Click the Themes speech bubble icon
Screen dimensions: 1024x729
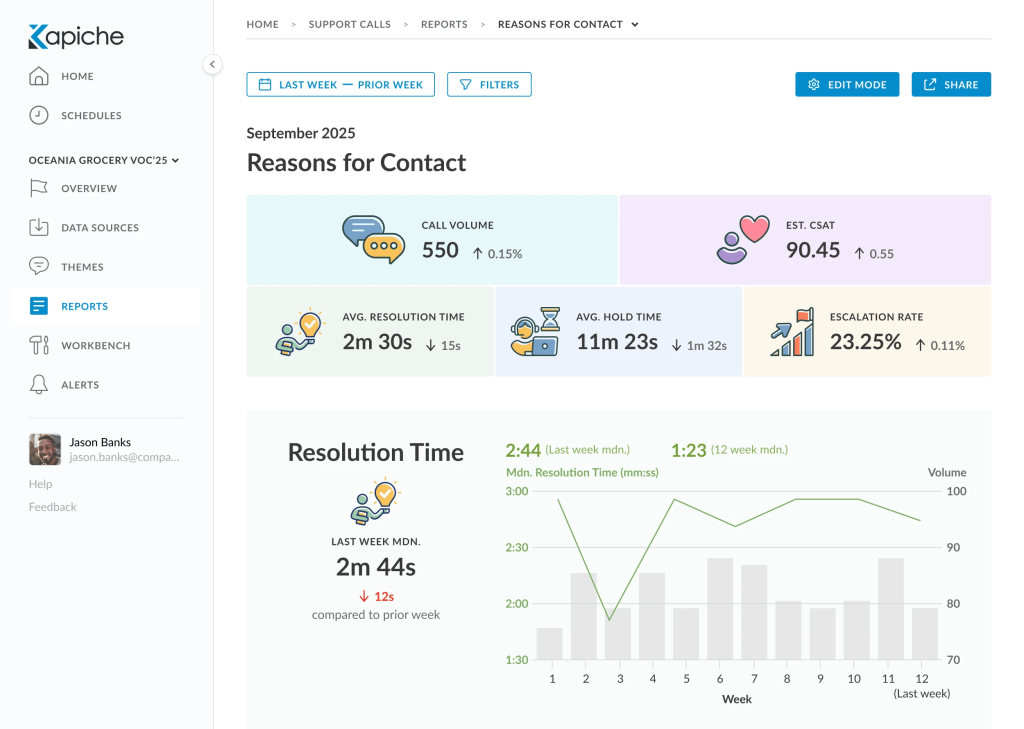pyautogui.click(x=39, y=267)
